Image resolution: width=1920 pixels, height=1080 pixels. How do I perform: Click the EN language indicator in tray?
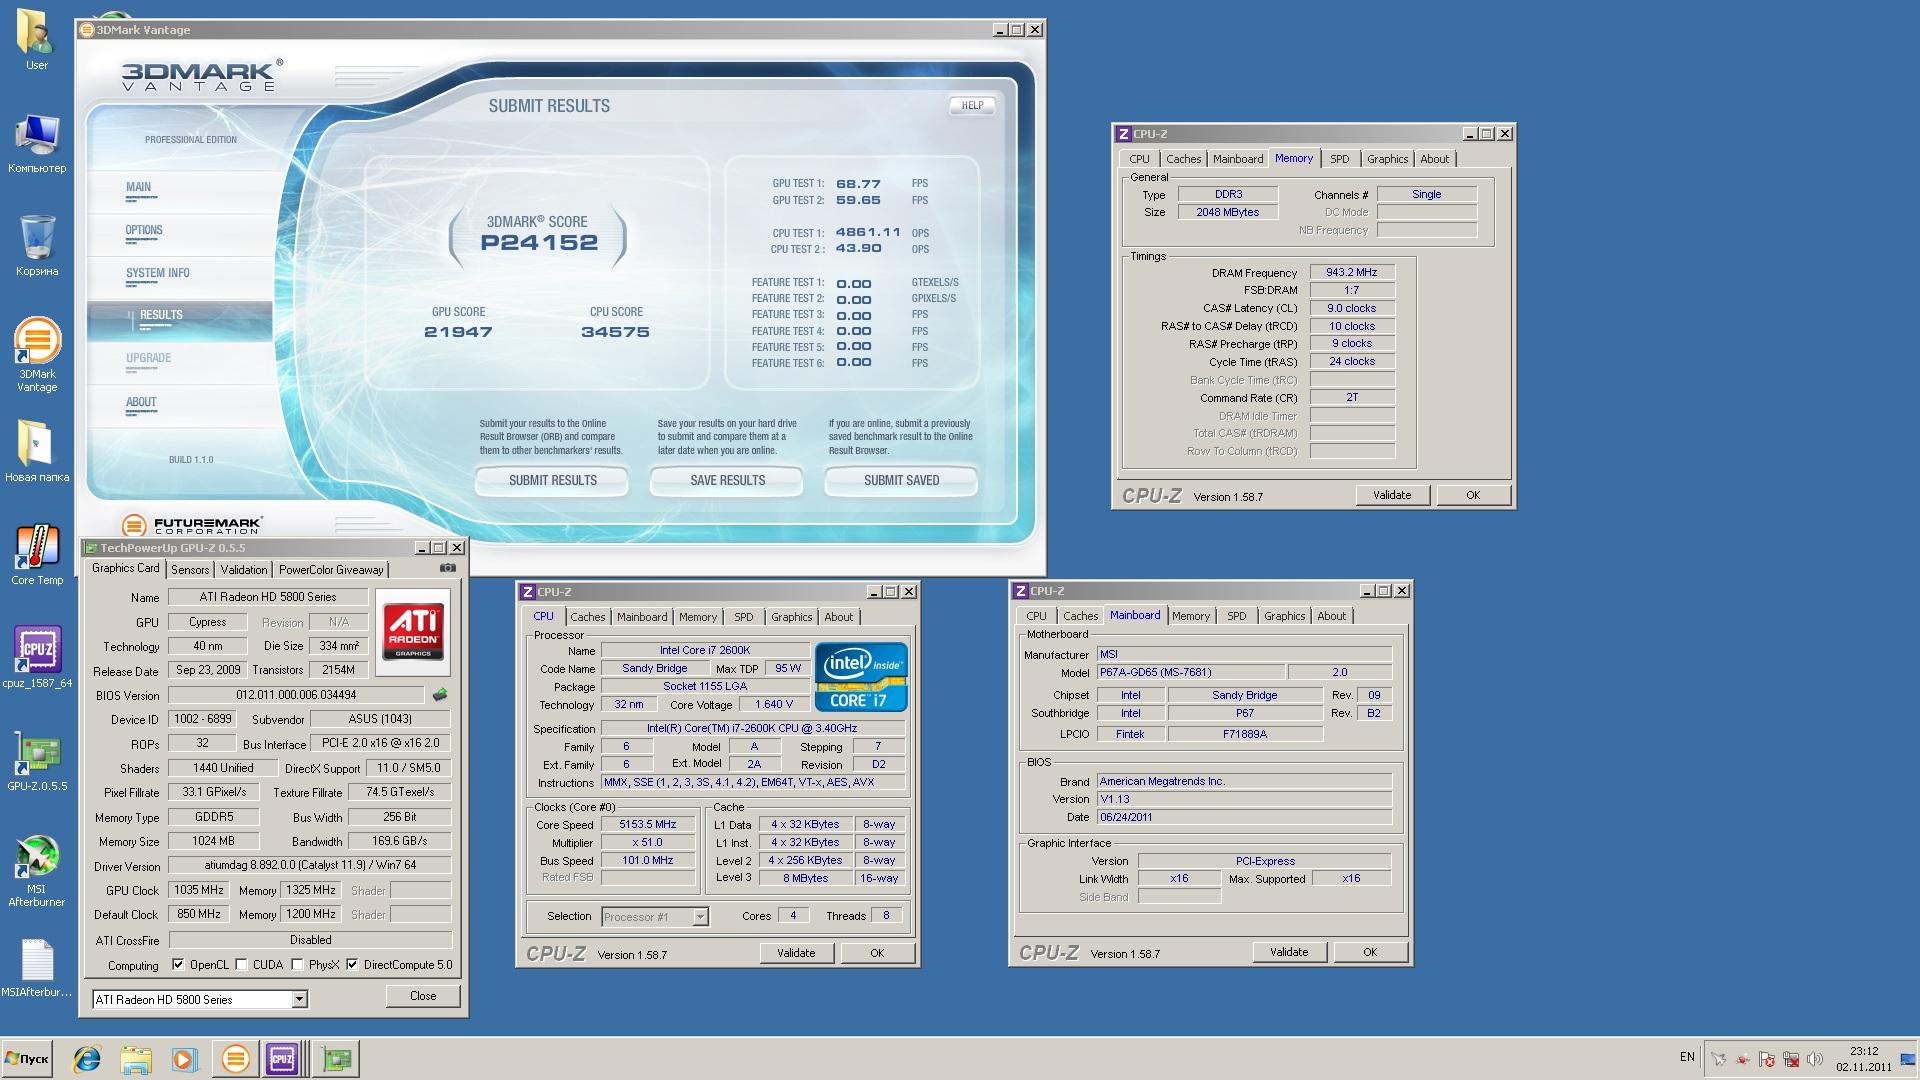[x=1687, y=1057]
